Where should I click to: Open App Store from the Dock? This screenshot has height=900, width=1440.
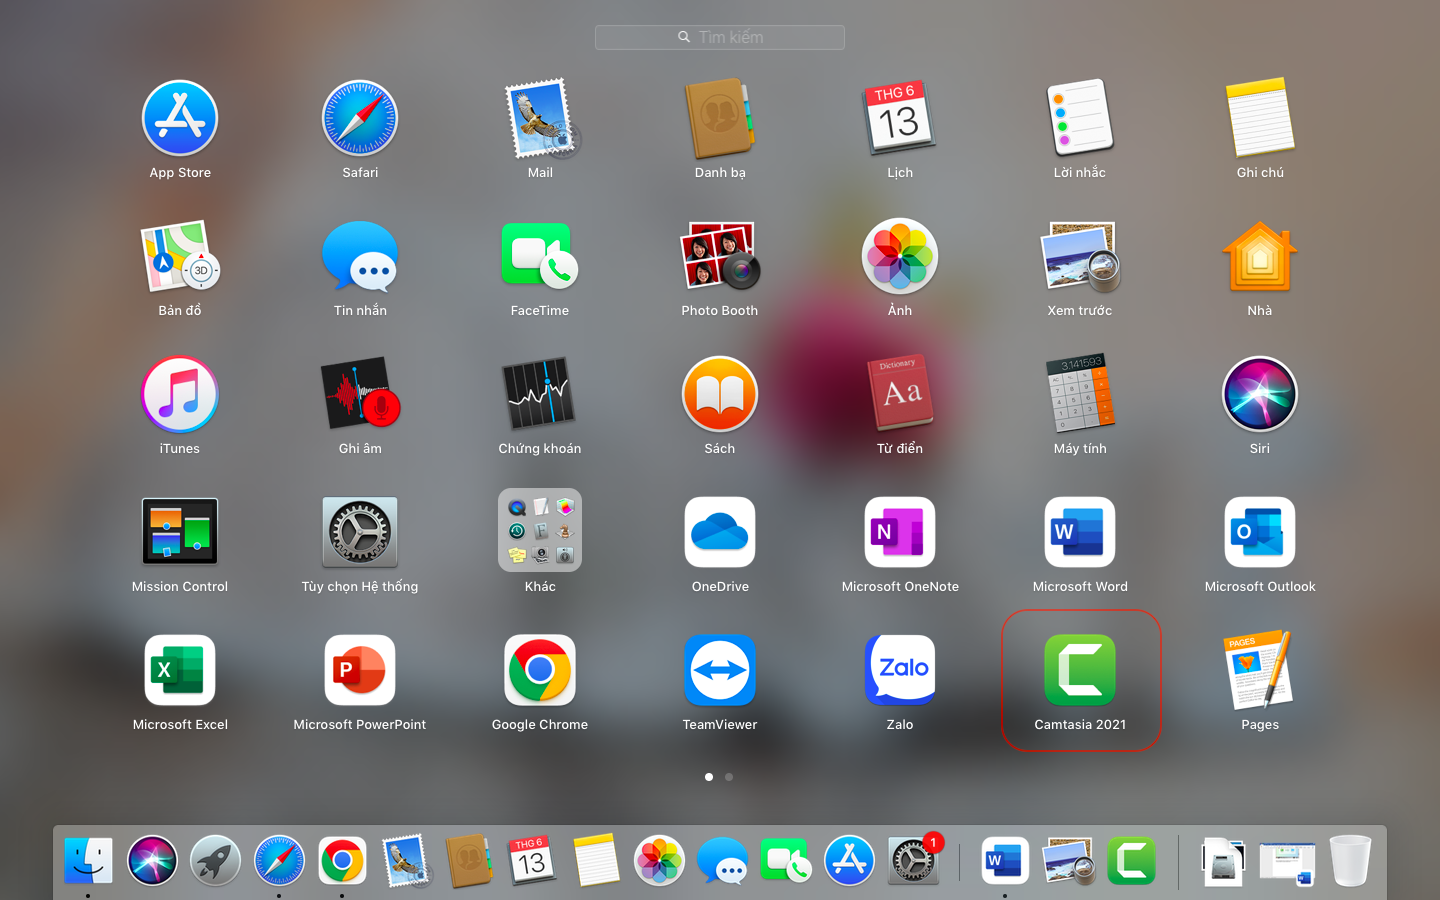[x=849, y=861]
